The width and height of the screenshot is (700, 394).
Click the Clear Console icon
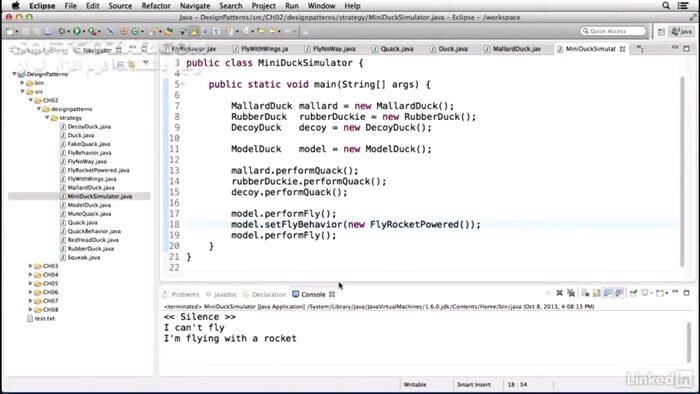pos(585,293)
